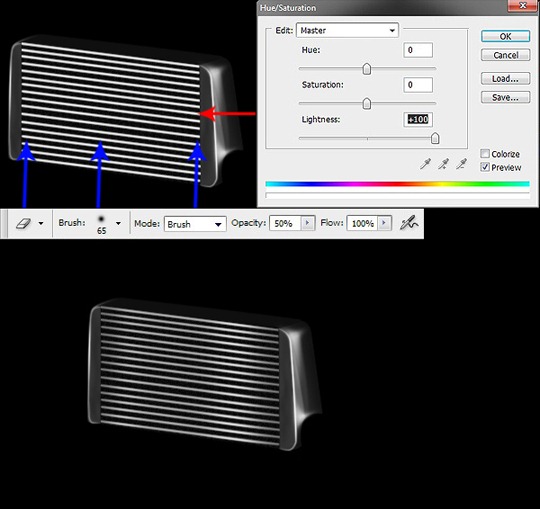Enable the Colorize checkbox
The image size is (540, 509).
[485, 154]
